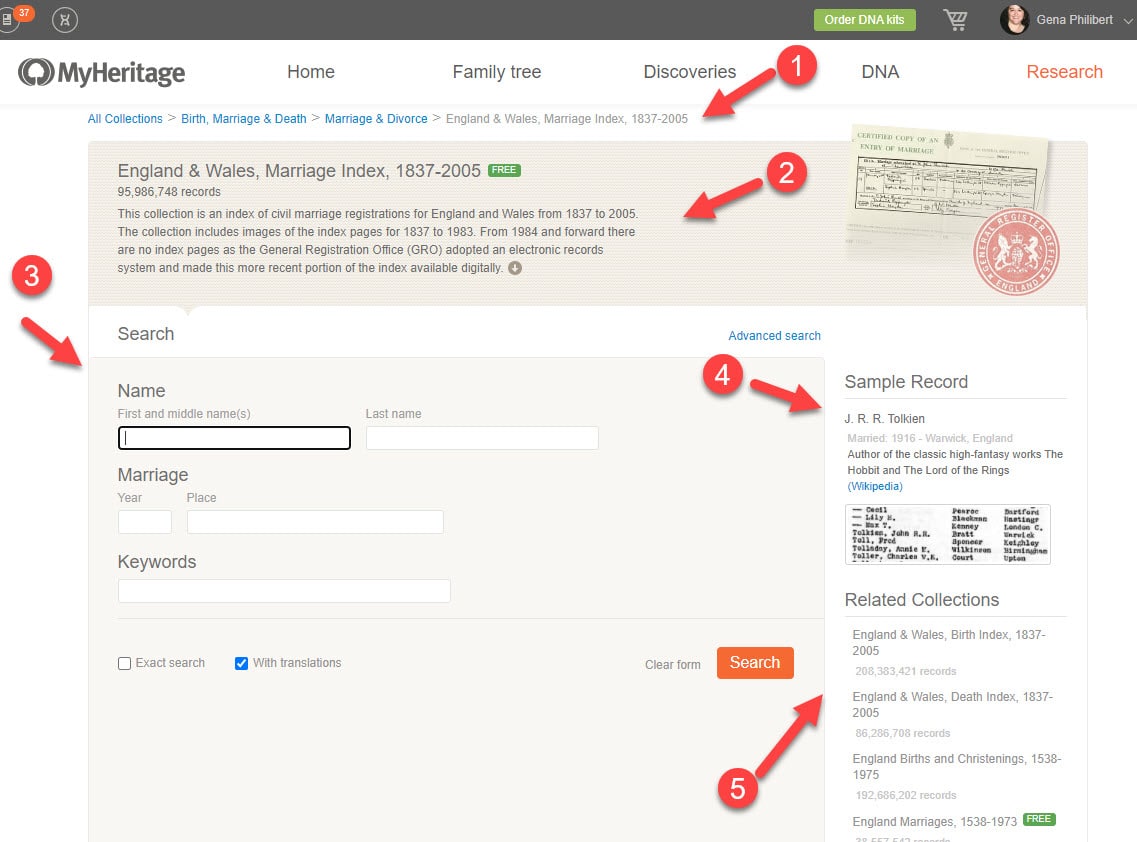Open the DNA menu
The height and width of the screenshot is (842, 1137).
[880, 72]
